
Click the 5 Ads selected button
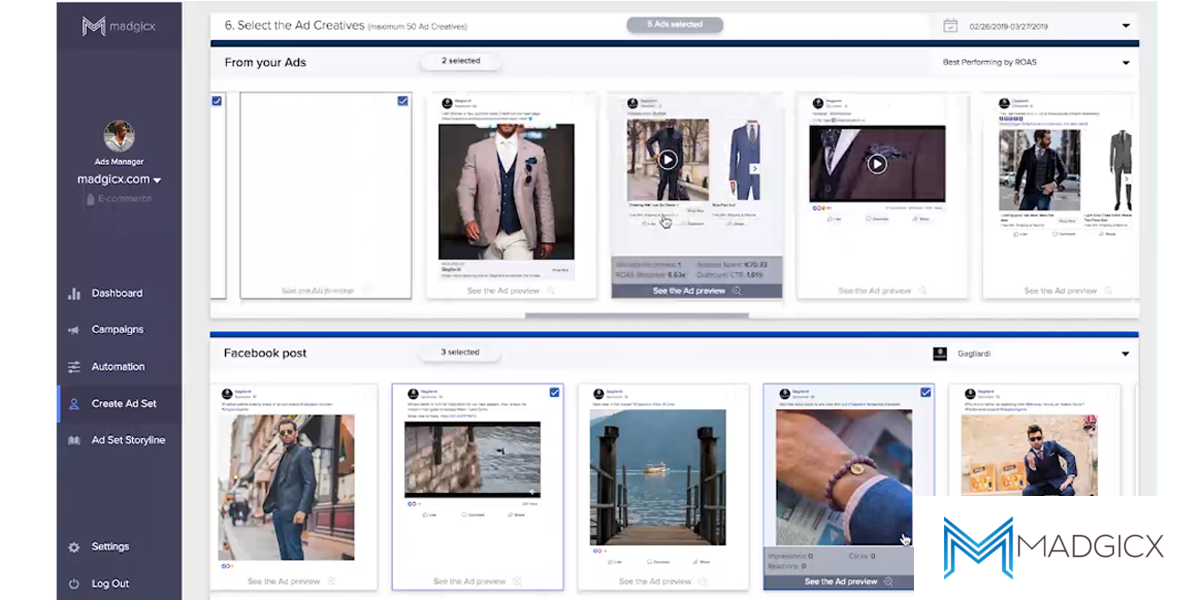click(x=674, y=24)
